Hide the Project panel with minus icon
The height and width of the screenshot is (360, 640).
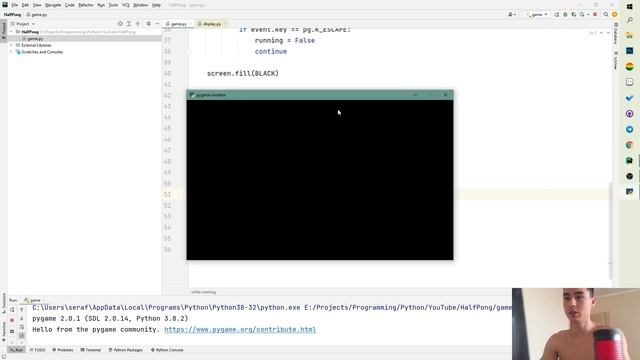157,24
